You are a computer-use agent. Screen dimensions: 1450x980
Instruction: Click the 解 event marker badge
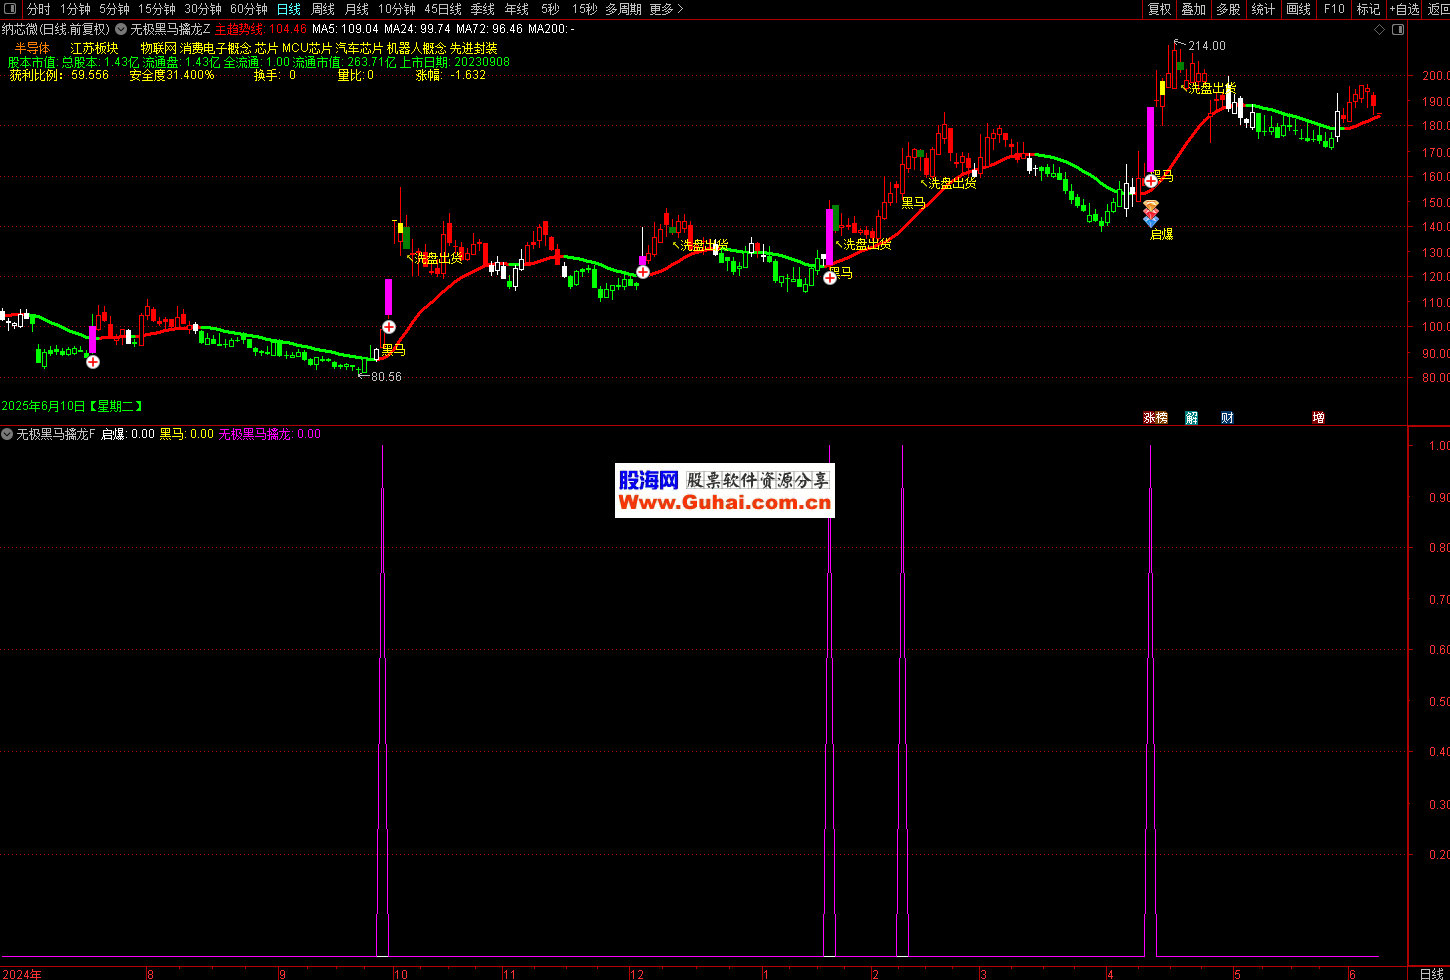[1192, 417]
